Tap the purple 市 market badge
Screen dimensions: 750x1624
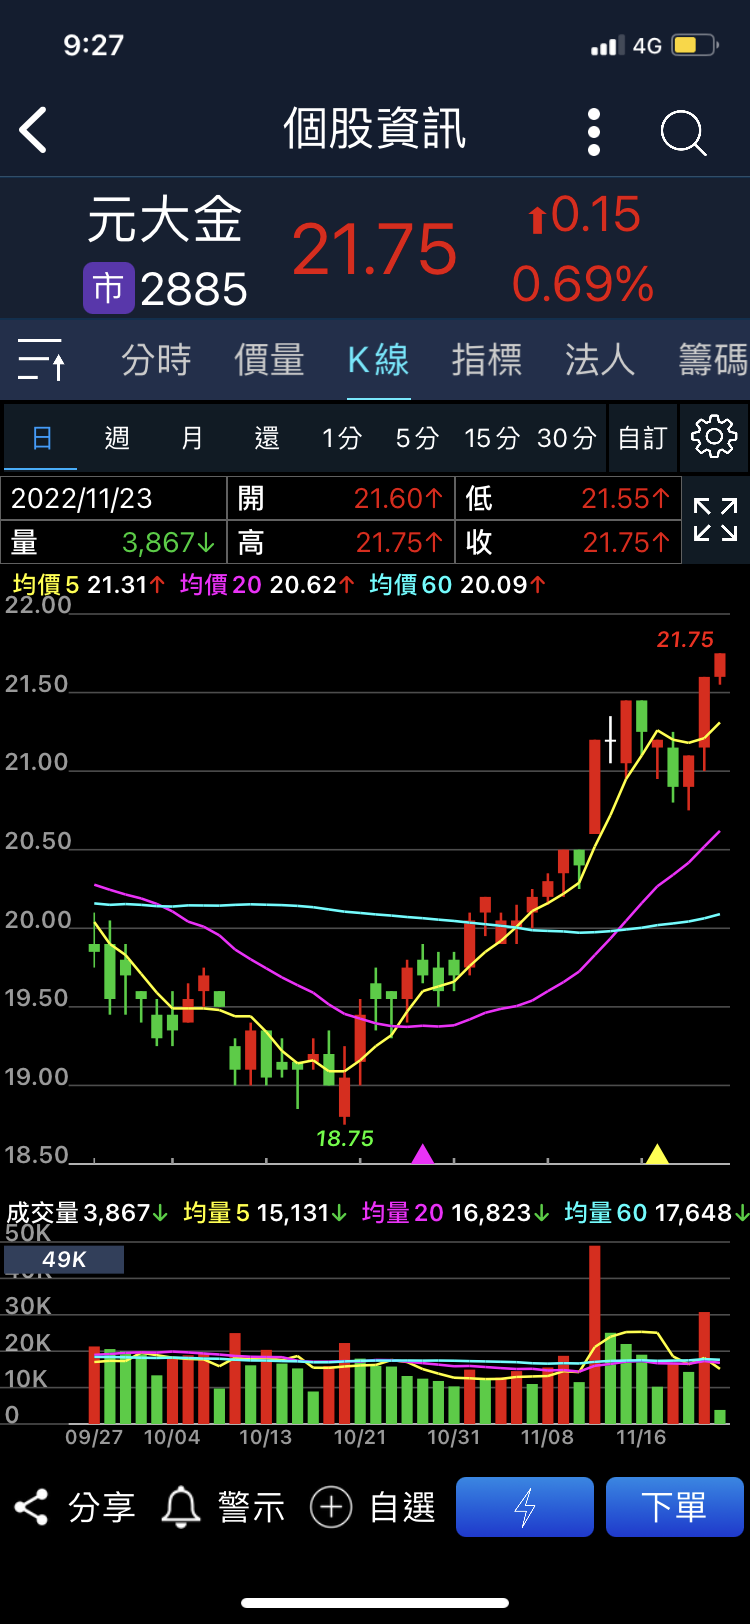(x=108, y=288)
